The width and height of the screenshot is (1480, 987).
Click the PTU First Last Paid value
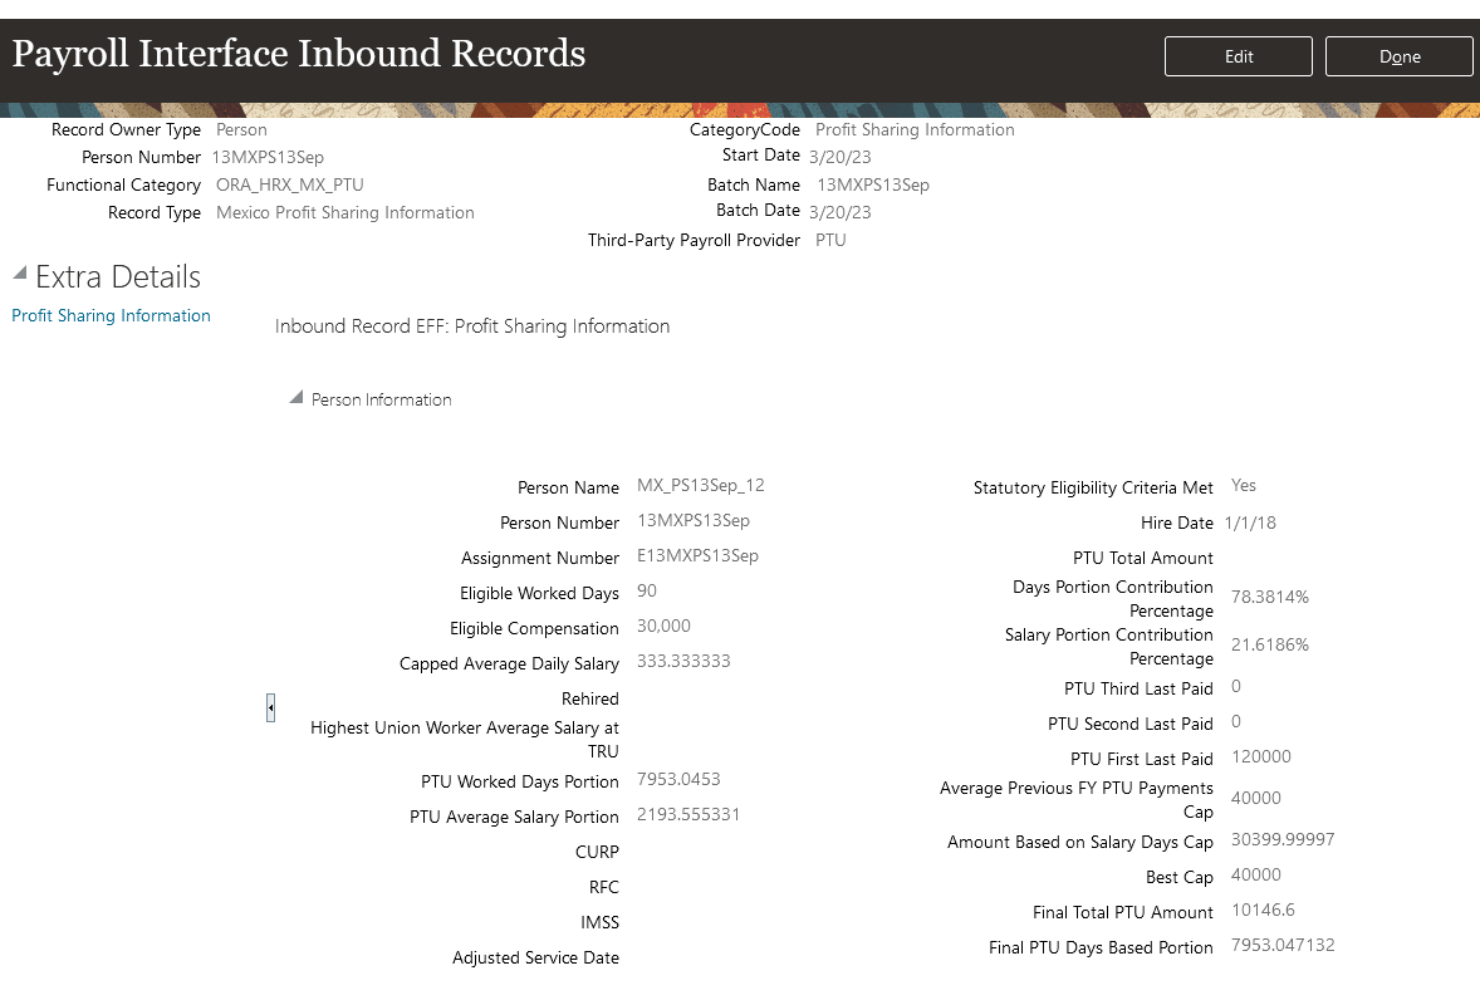point(1261,757)
